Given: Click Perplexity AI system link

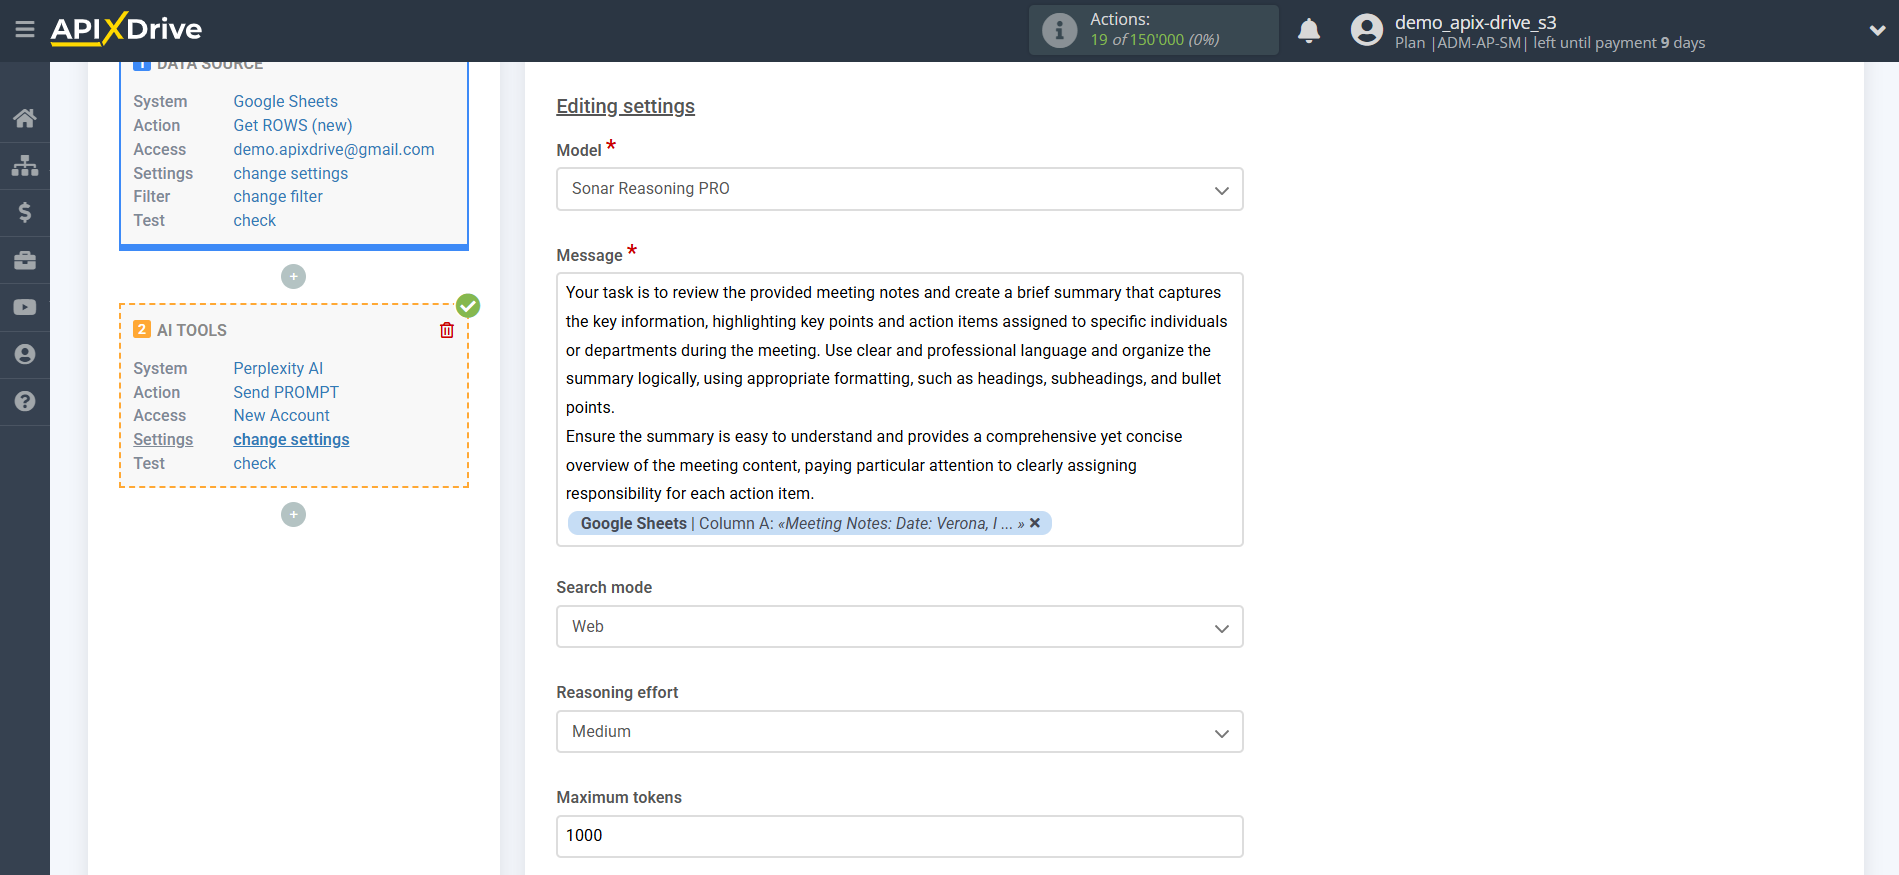Looking at the screenshot, I should [x=278, y=368].
